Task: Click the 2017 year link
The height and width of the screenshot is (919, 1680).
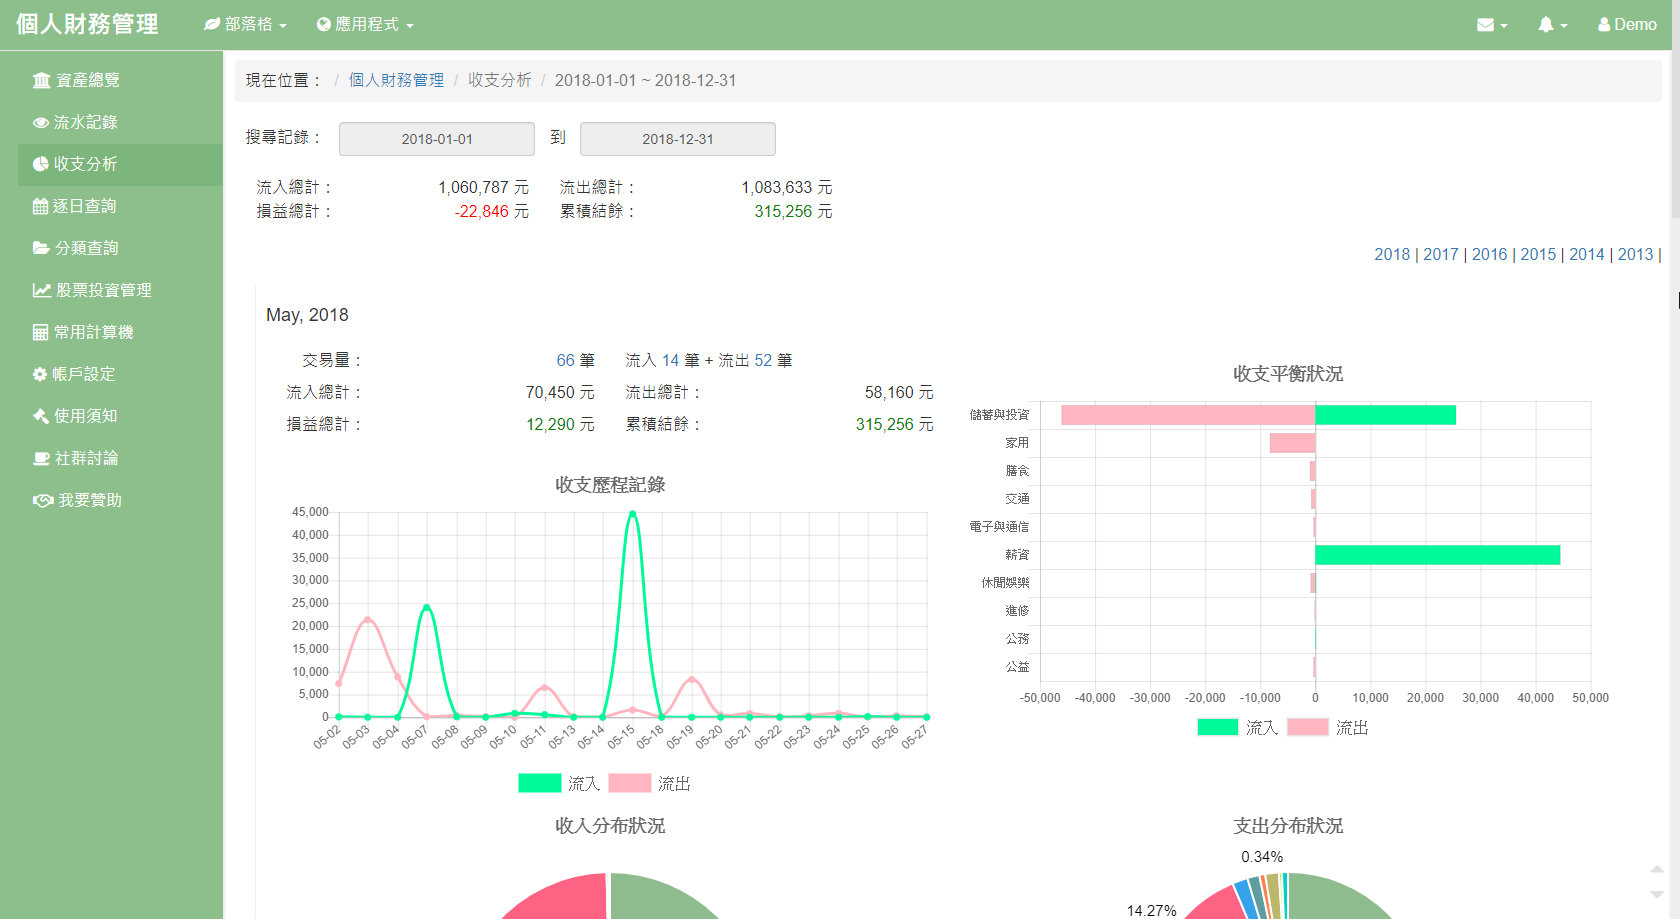Action: (1440, 254)
